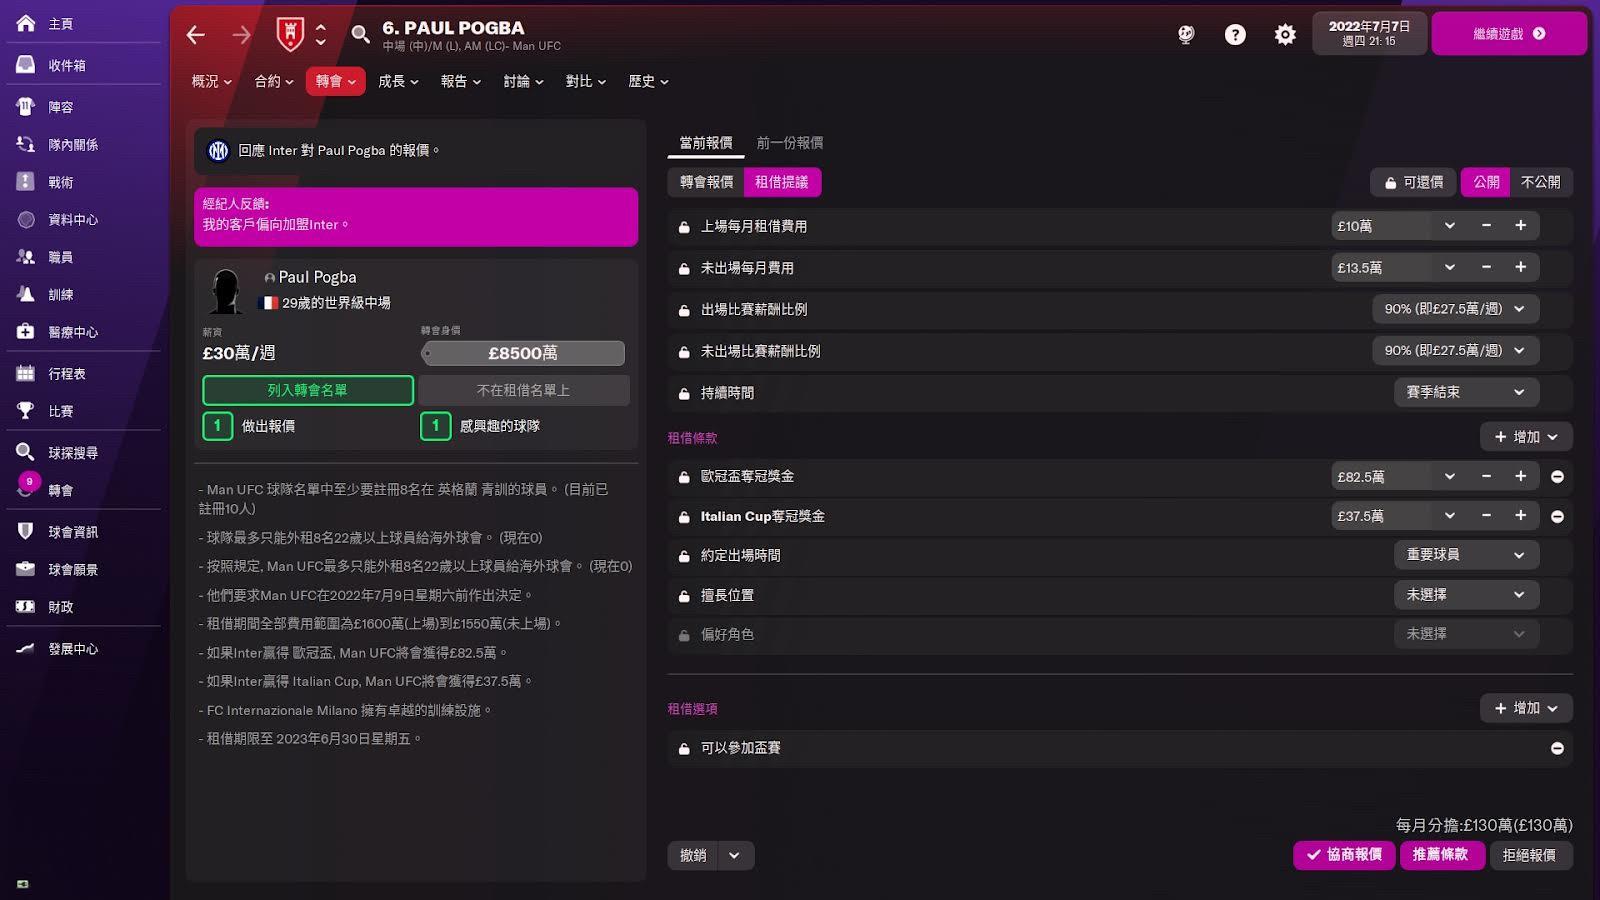Open 報告 menu

point(460,81)
